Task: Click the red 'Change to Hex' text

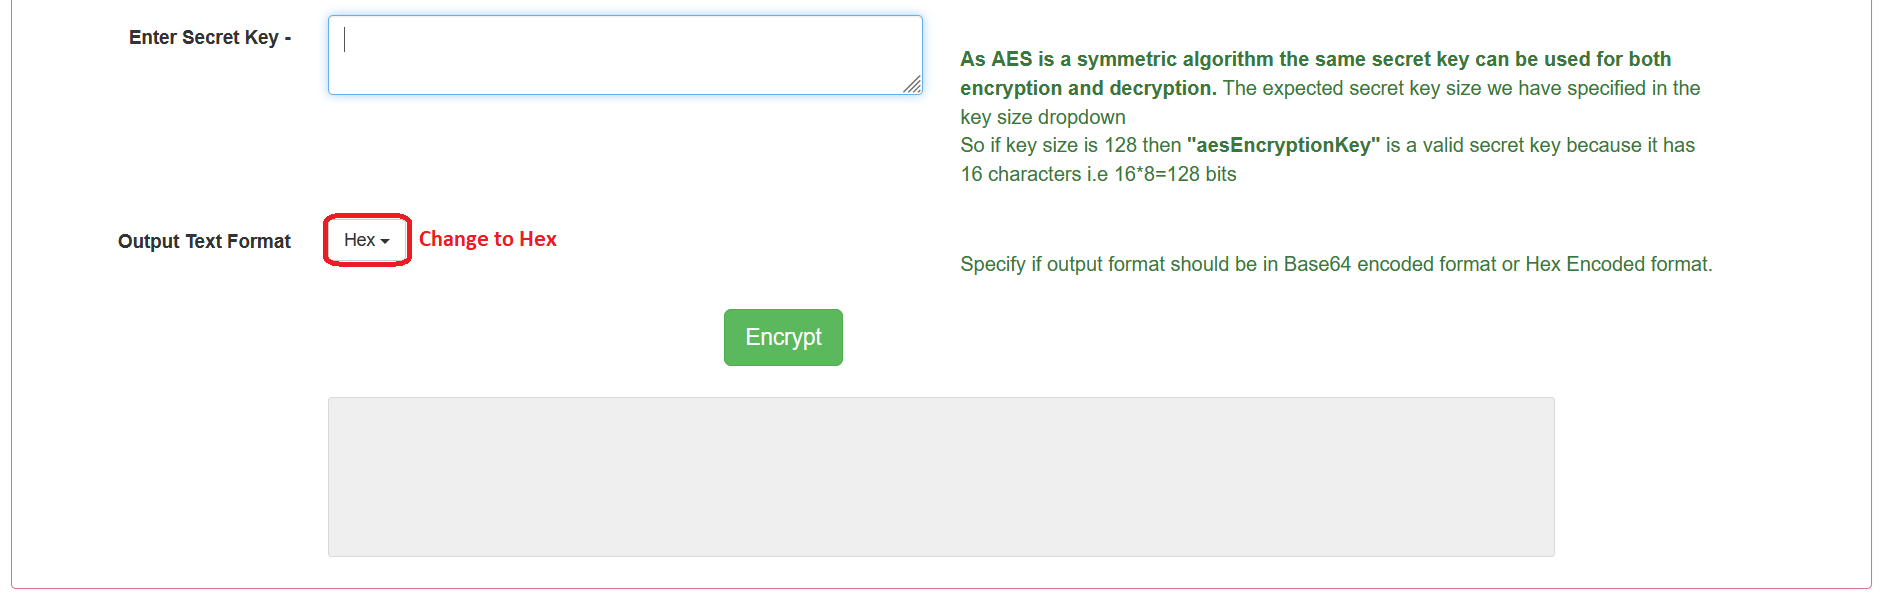Action: pos(488,239)
